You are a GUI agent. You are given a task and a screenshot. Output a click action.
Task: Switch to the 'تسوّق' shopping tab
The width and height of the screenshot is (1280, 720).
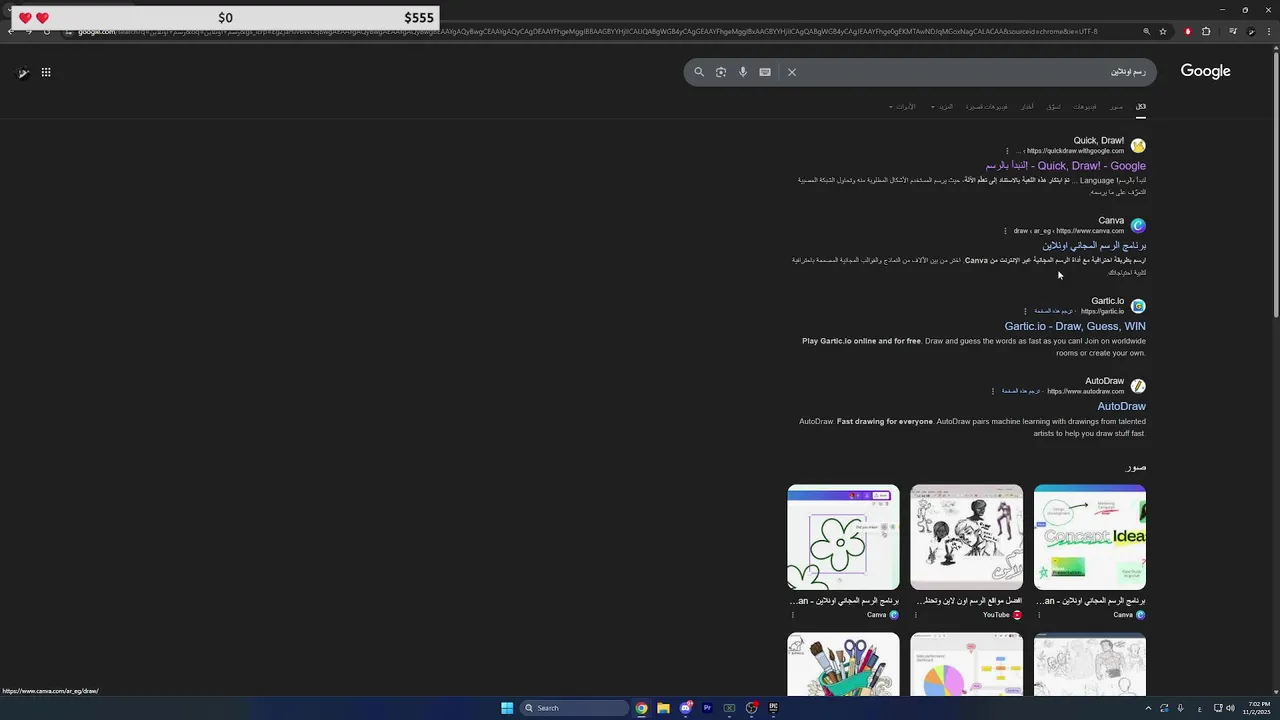(1054, 106)
